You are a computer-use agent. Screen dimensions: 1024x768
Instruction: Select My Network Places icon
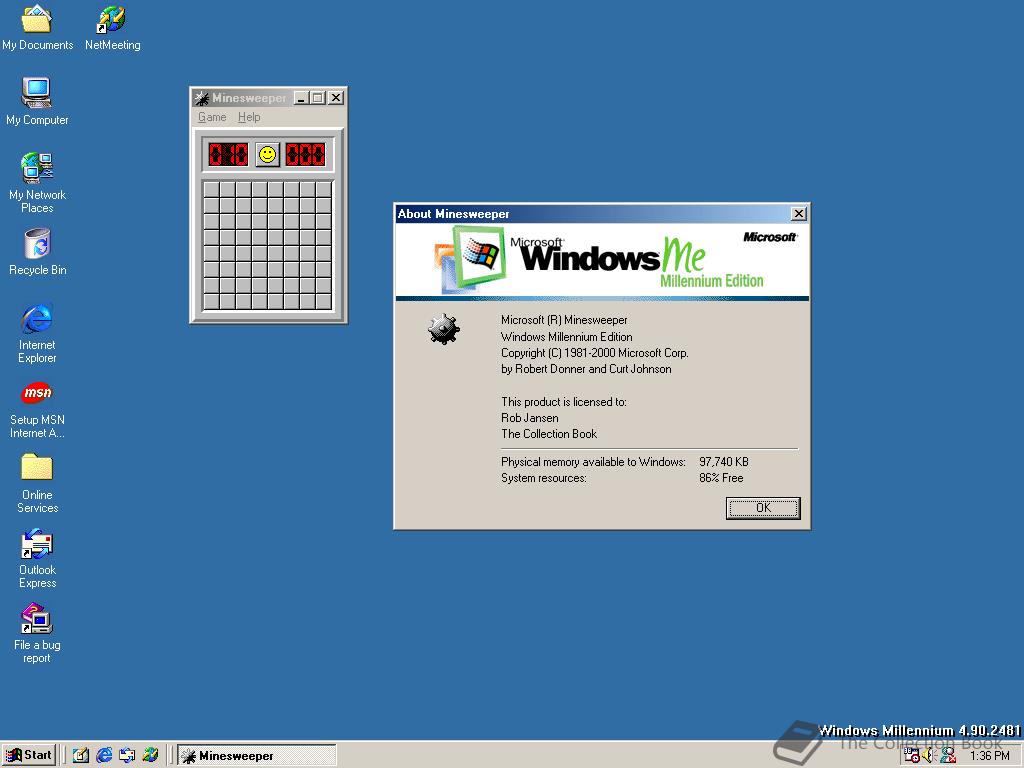(37, 183)
